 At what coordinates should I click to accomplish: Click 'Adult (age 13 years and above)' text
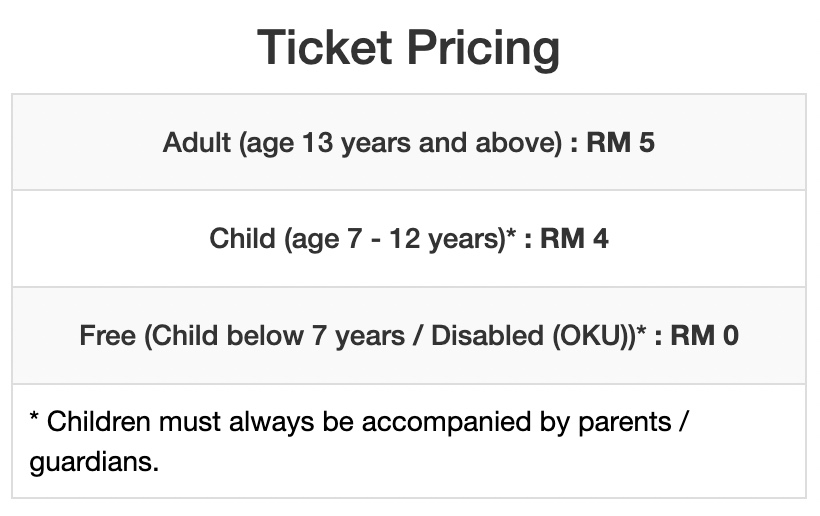362,143
